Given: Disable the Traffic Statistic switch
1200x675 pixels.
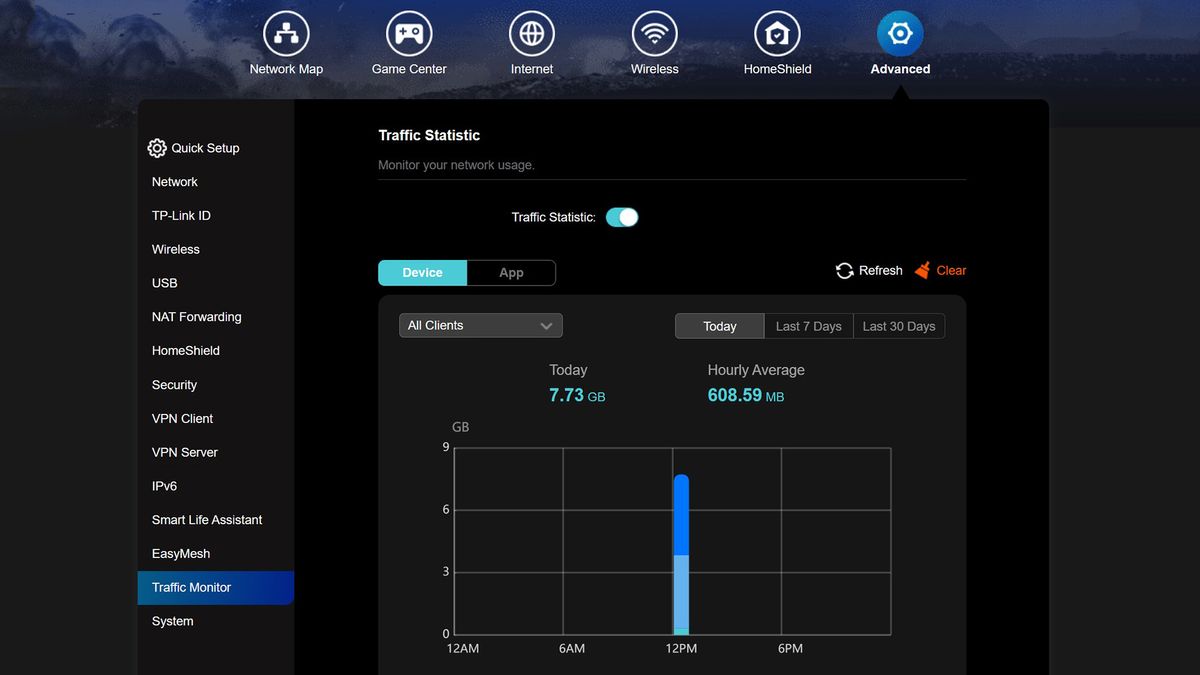Looking at the screenshot, I should click(x=622, y=216).
